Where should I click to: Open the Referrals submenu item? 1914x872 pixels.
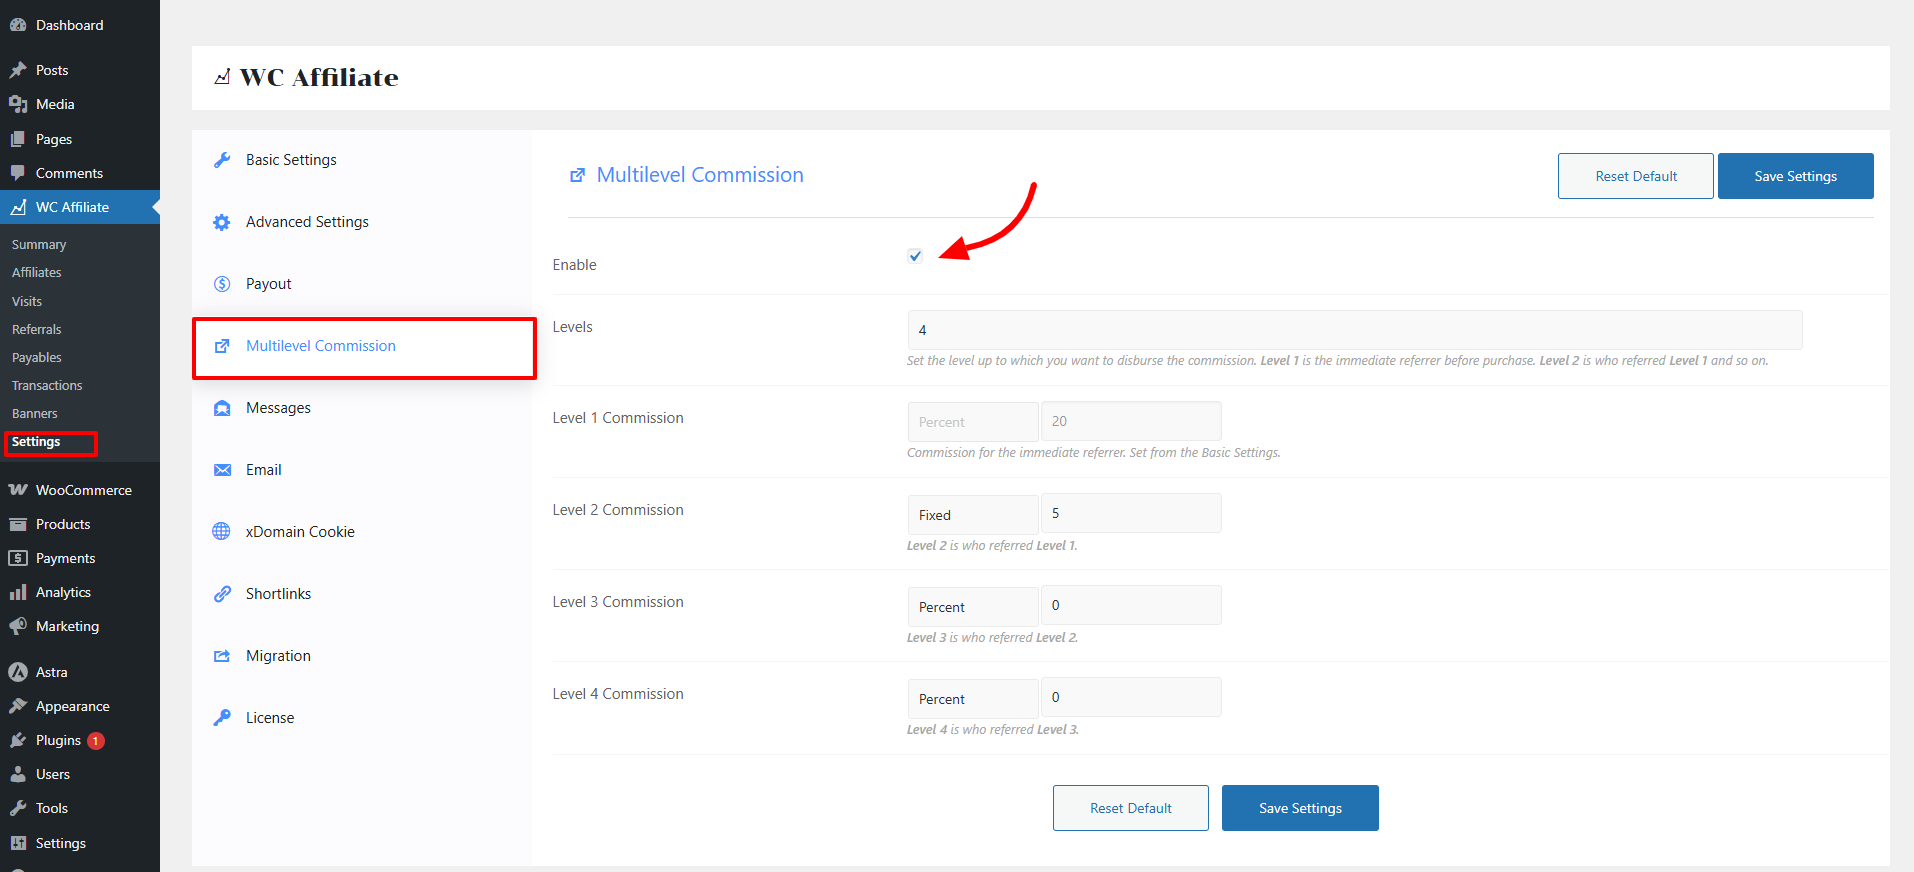[x=37, y=329]
